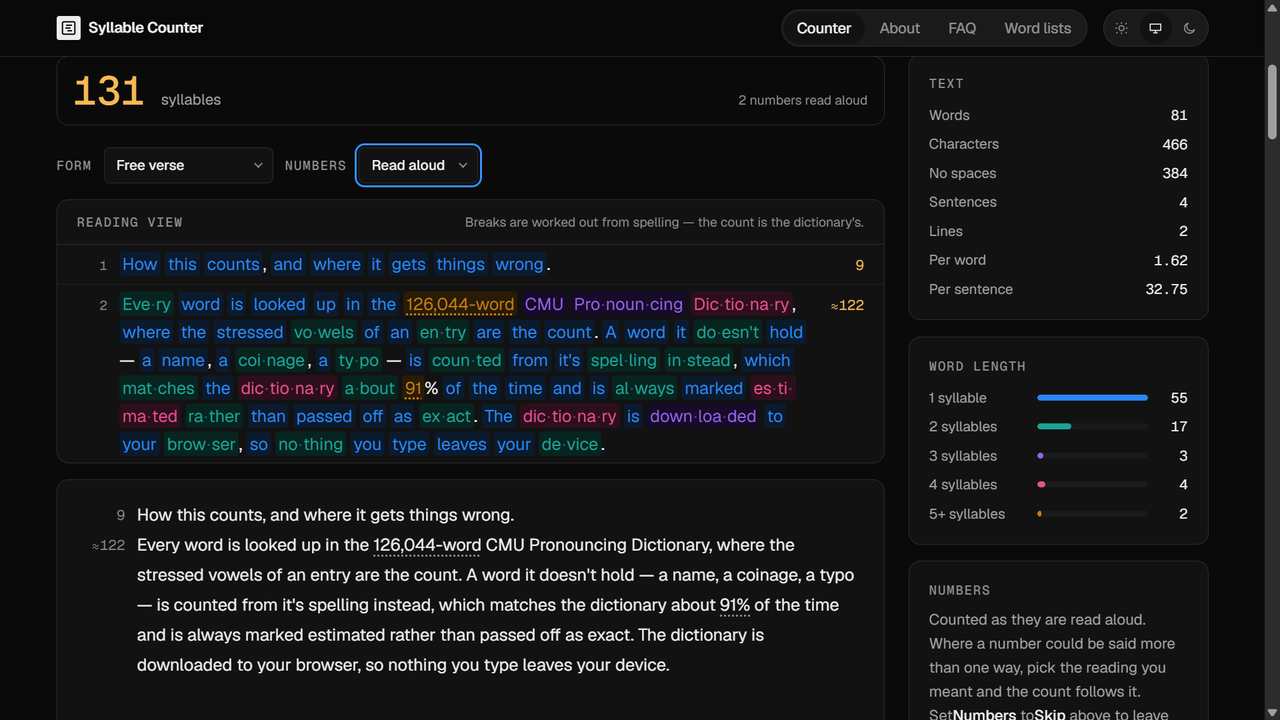Click the 126,044-word number in reading view
The width and height of the screenshot is (1280, 720).
click(460, 304)
